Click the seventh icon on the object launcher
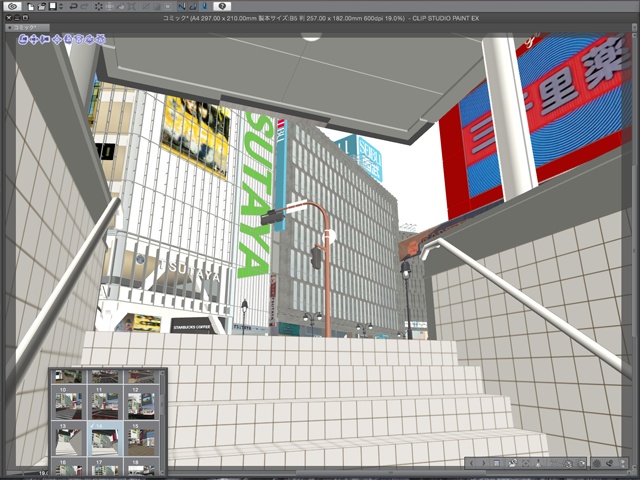The height and width of the screenshot is (480, 640). (x=554, y=463)
